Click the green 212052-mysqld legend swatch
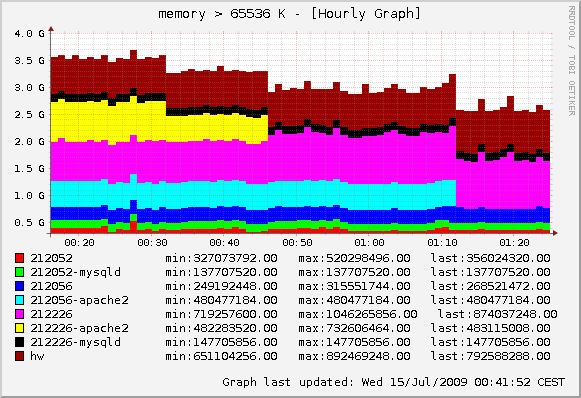 20,272
